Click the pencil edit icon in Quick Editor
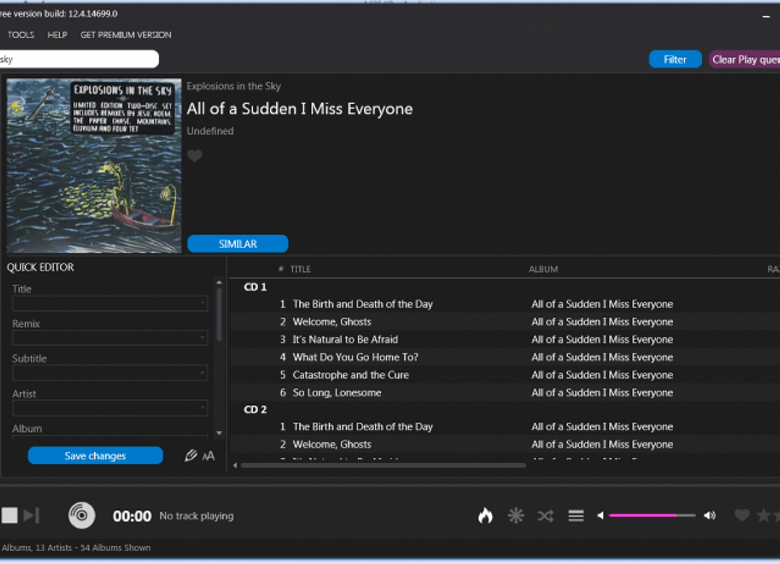Viewport: 780px width, 564px height. coord(191,456)
